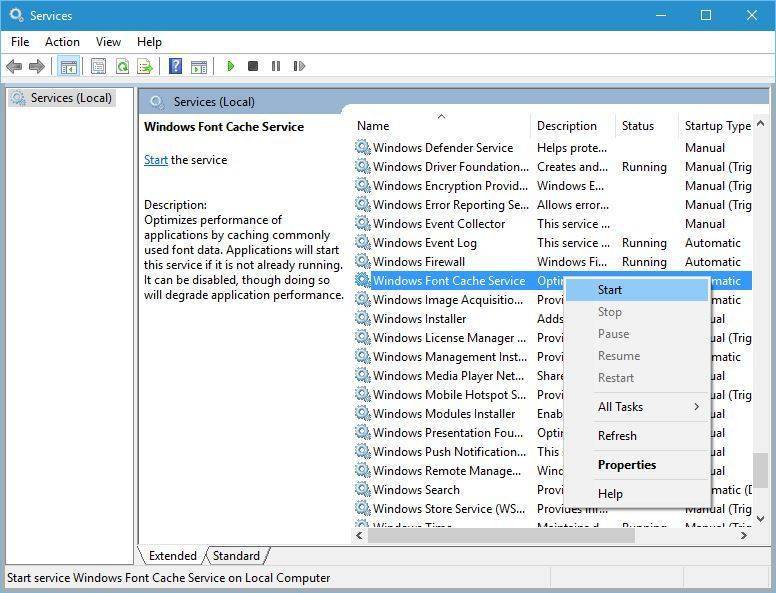Switch to the Extended tab
Viewport: 776px width, 593px height.
[172, 556]
